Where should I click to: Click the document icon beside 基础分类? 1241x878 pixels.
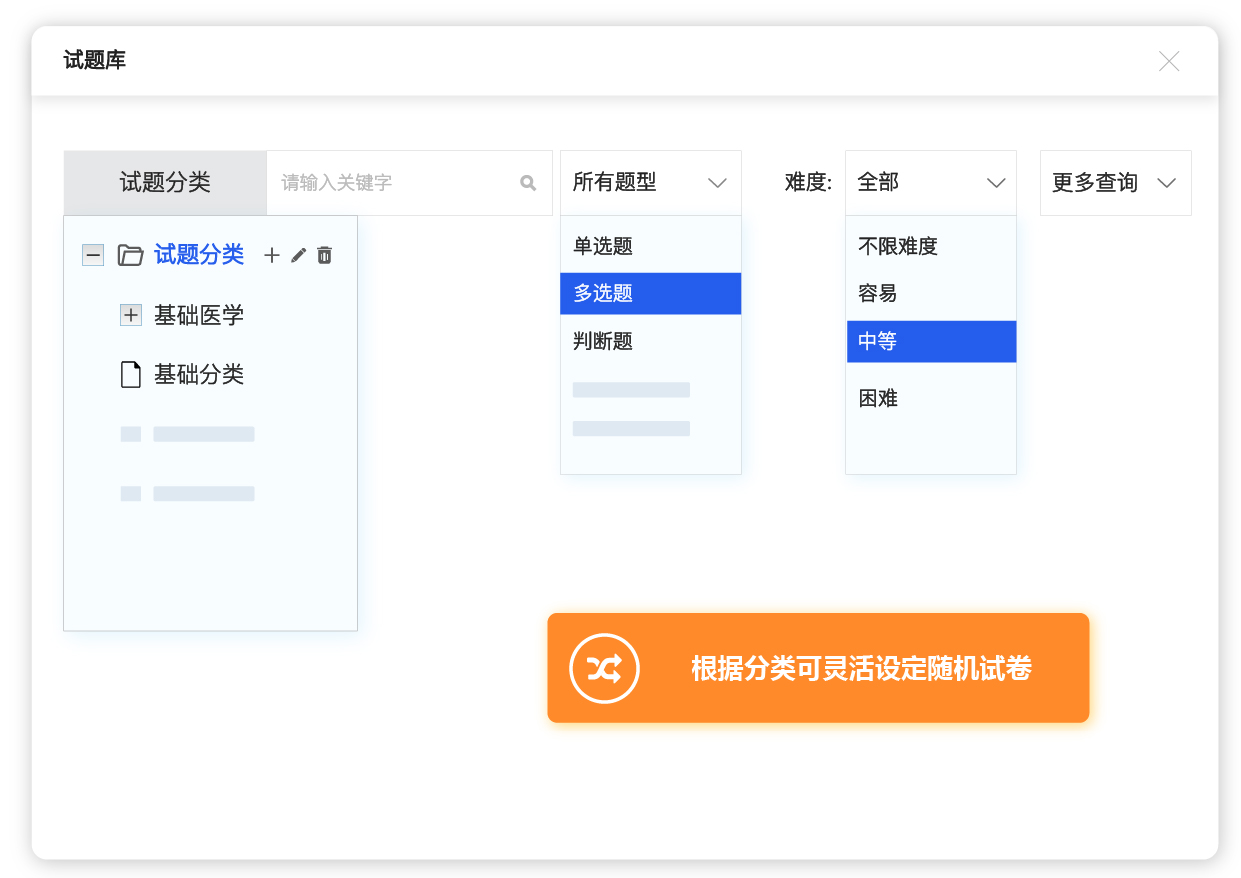click(x=130, y=375)
